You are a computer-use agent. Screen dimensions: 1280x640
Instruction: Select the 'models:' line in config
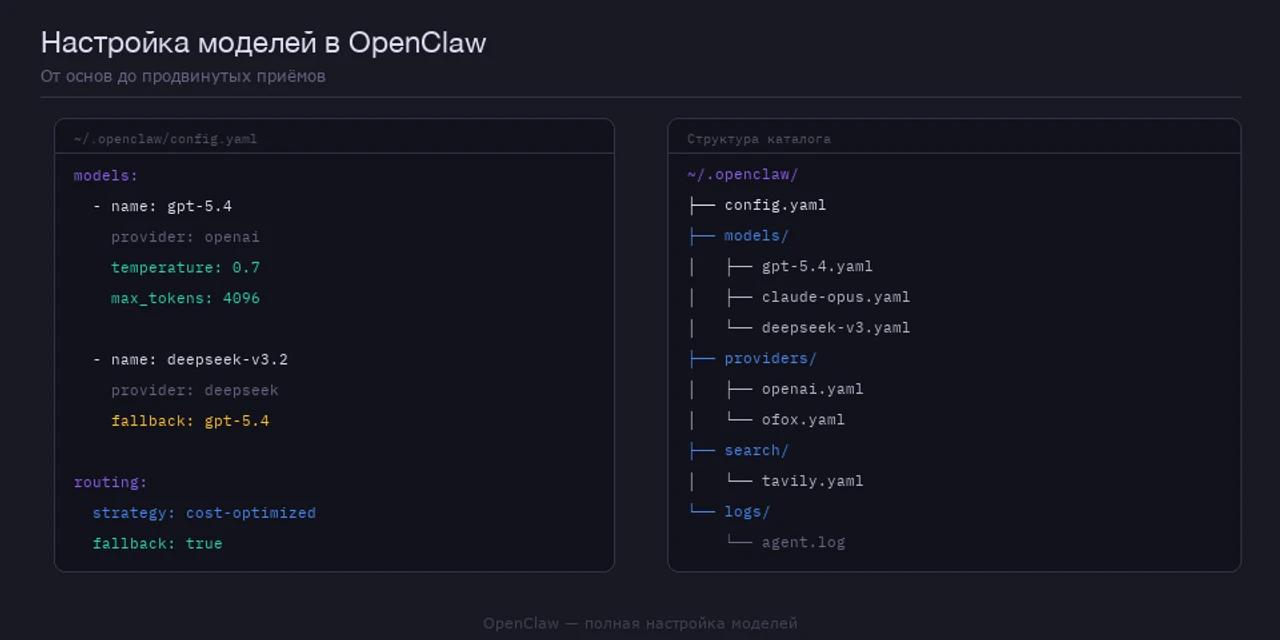click(106, 176)
